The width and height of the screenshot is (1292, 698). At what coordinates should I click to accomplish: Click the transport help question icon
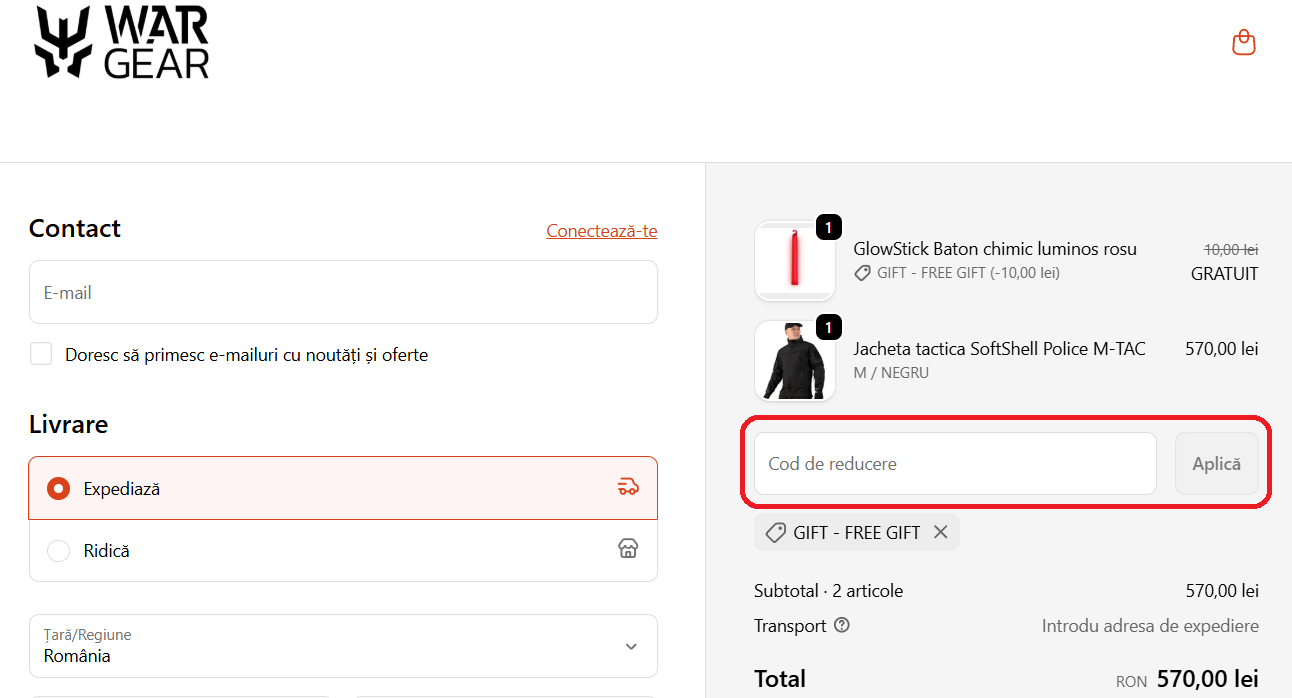pyautogui.click(x=842, y=625)
